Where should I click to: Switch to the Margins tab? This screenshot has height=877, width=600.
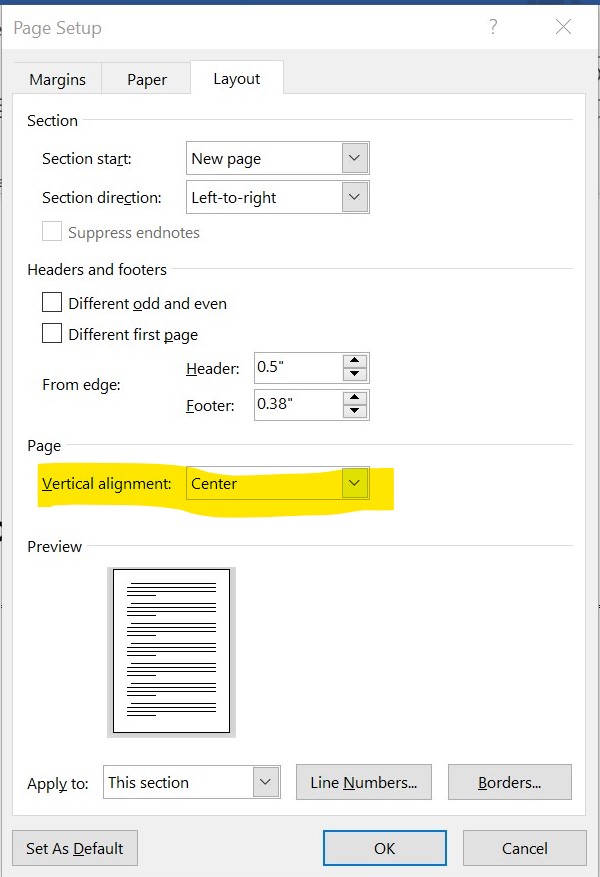(x=57, y=80)
